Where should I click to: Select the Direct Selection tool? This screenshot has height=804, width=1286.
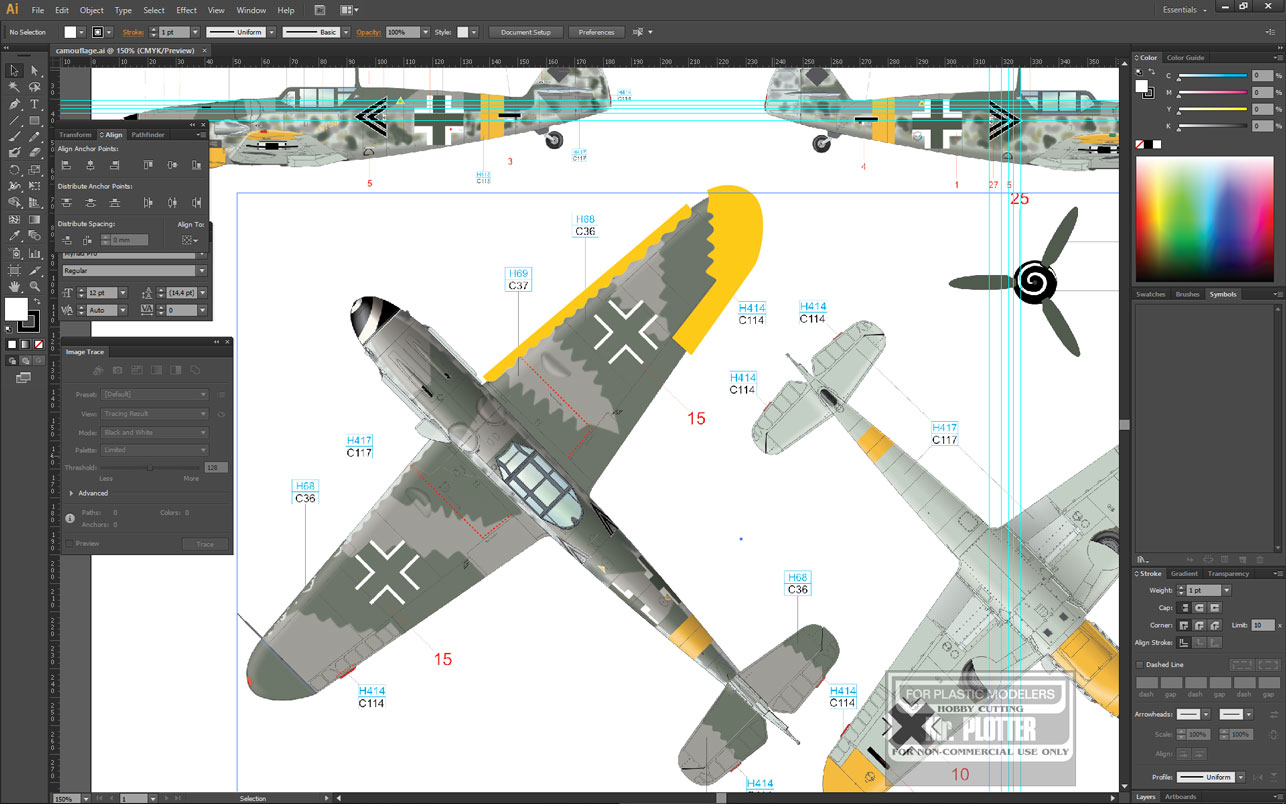coord(34,71)
